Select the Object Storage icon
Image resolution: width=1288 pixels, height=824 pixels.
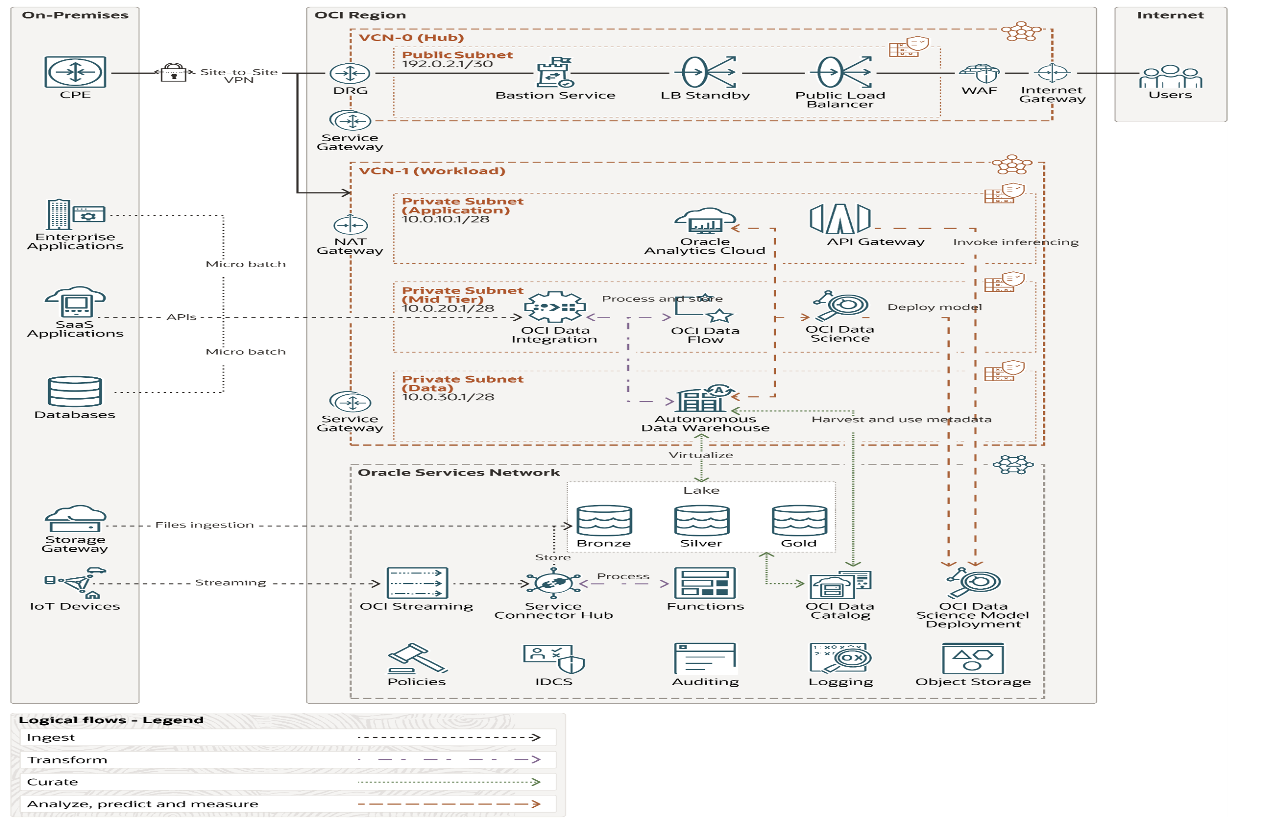(973, 659)
